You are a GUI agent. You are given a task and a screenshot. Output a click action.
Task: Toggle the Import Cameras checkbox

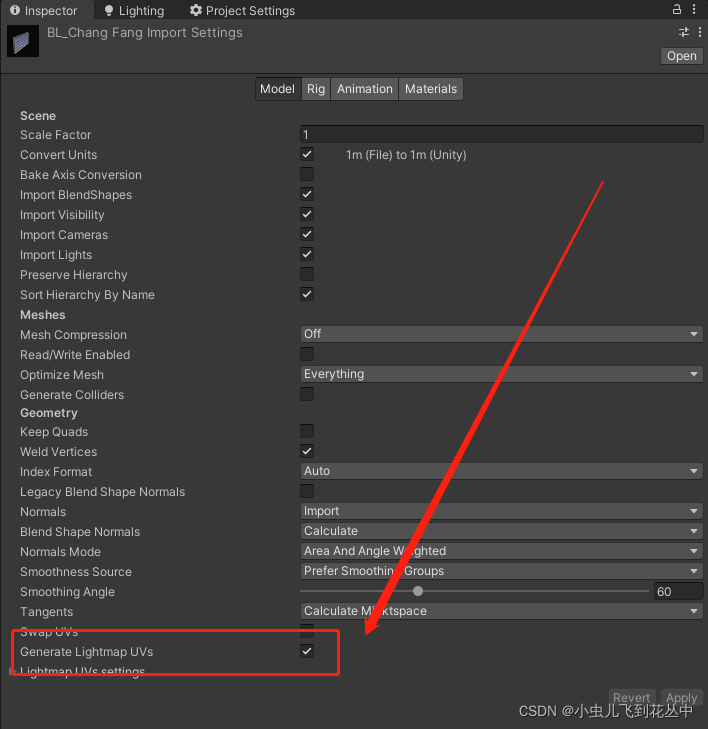point(307,234)
